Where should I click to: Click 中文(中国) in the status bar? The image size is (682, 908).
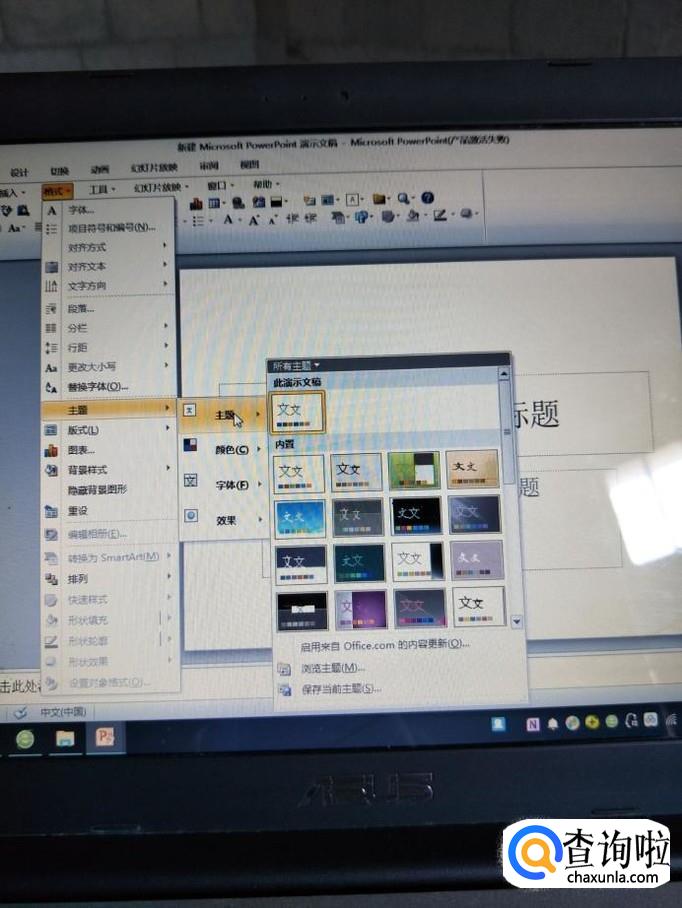(63, 711)
